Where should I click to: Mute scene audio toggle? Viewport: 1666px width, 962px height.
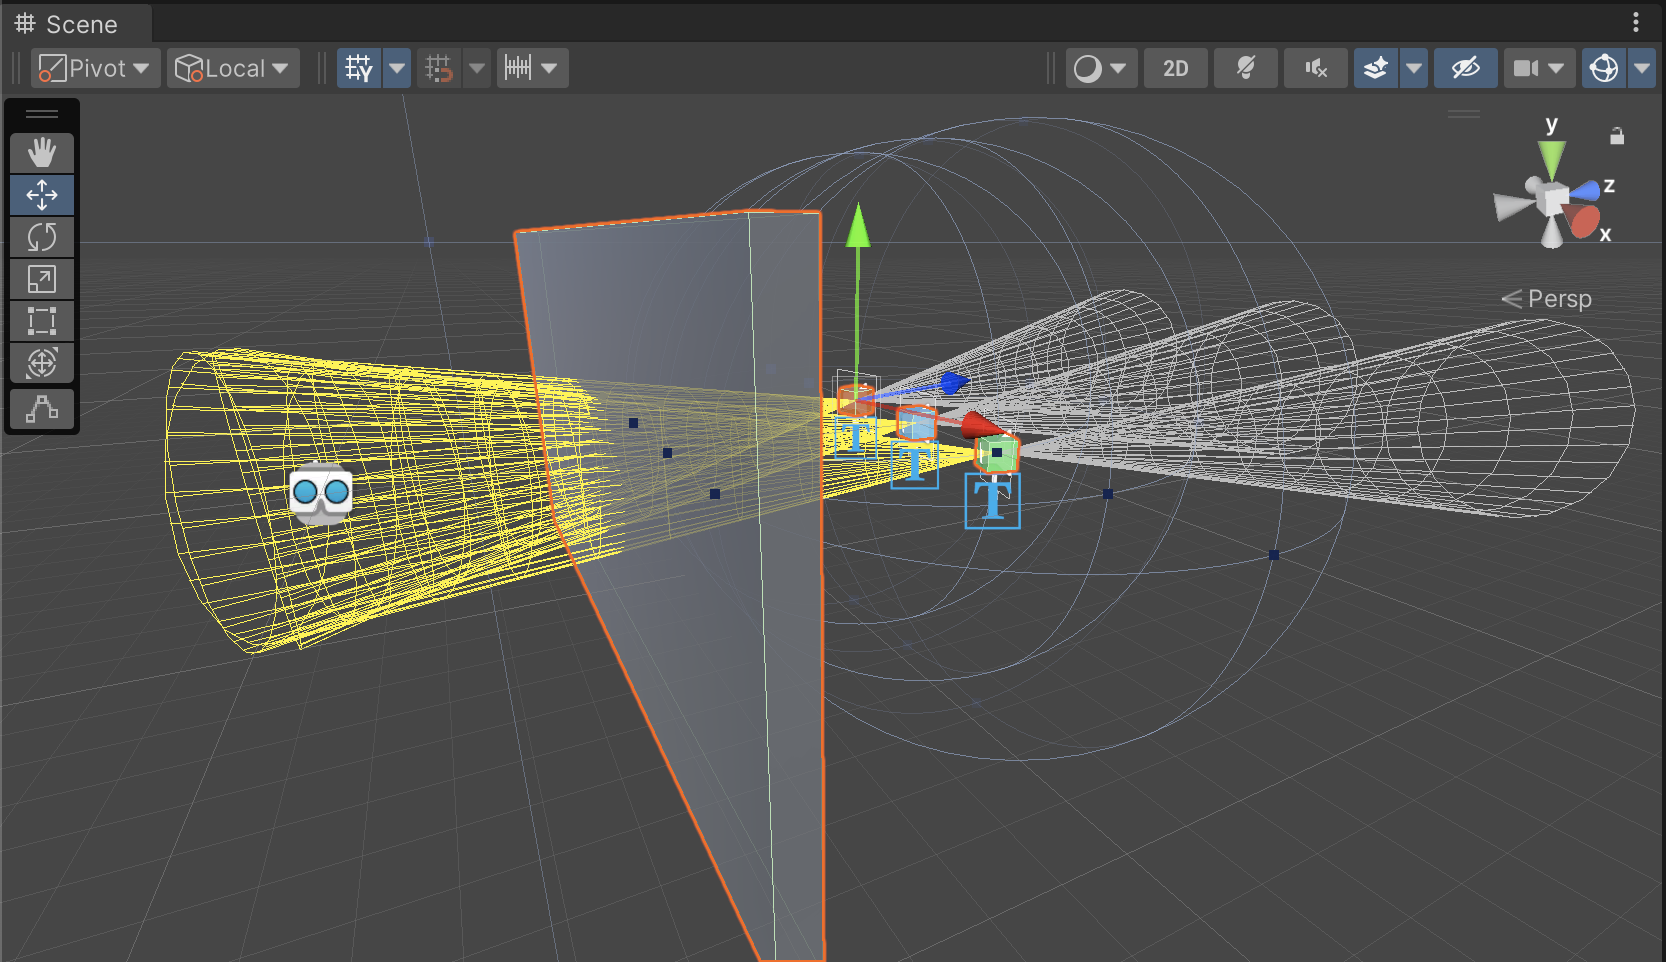pyautogui.click(x=1315, y=68)
